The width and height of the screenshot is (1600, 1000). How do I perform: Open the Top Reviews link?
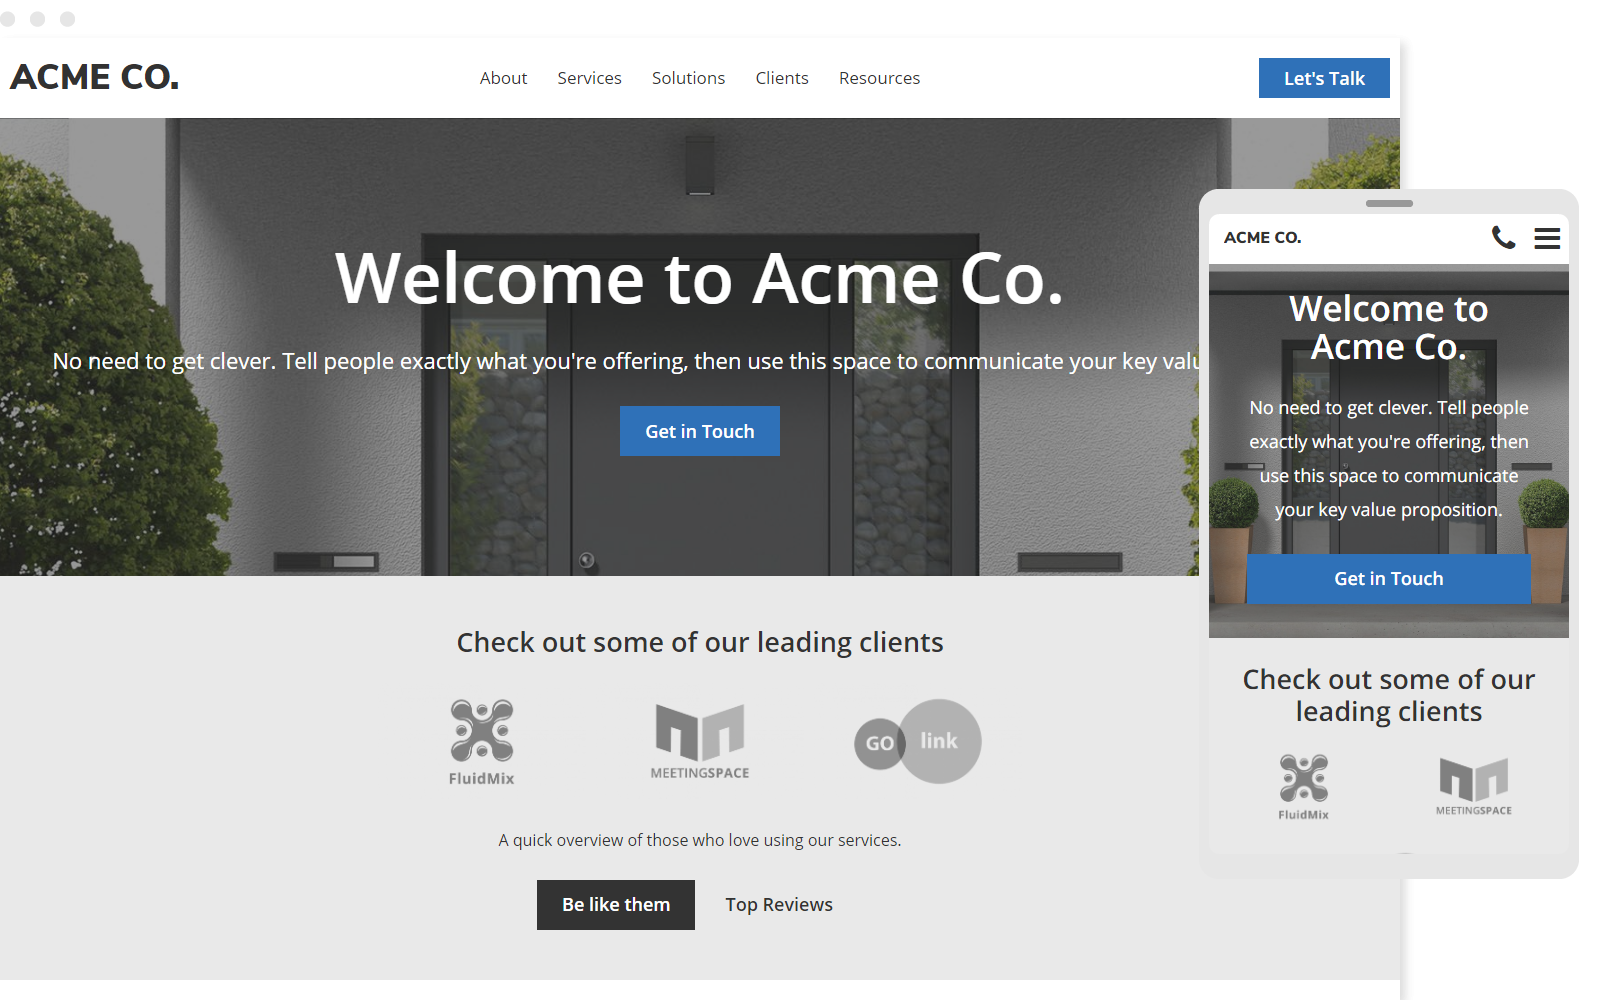click(x=779, y=905)
